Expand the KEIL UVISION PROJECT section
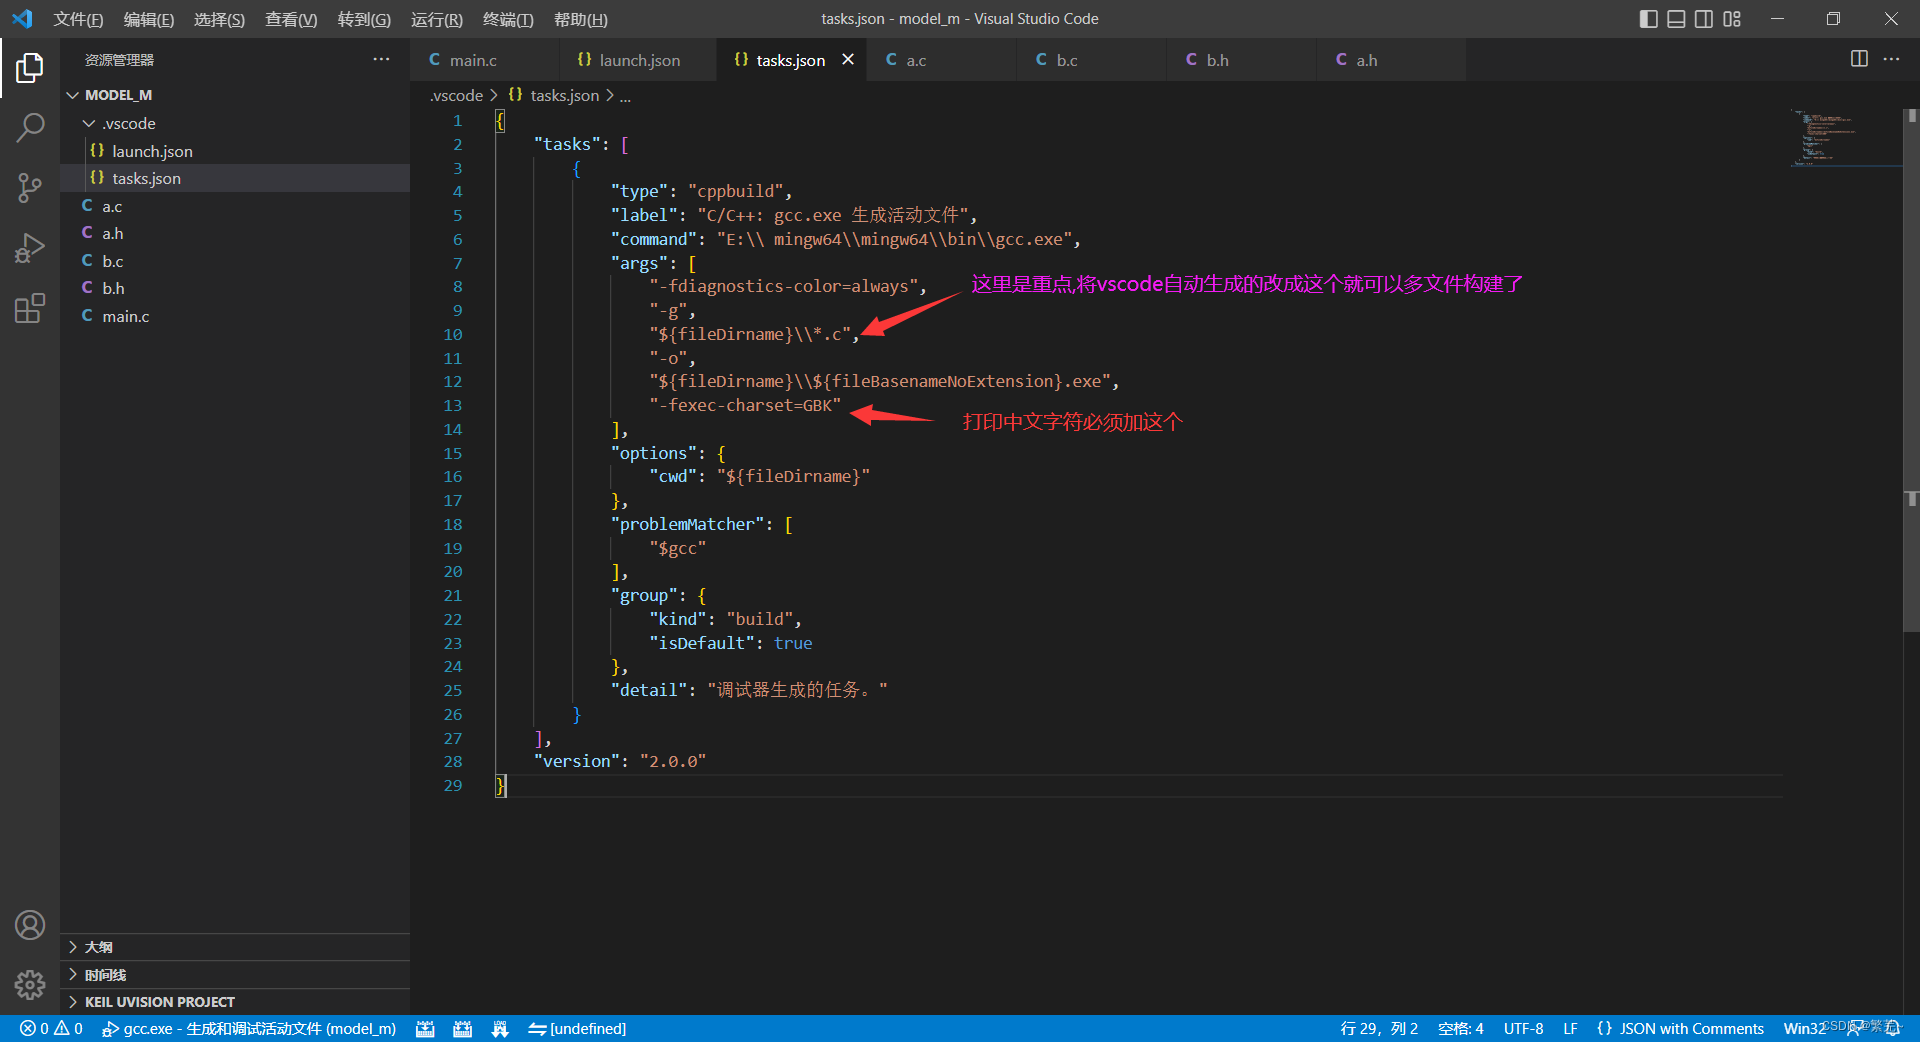This screenshot has width=1920, height=1042. click(235, 1002)
